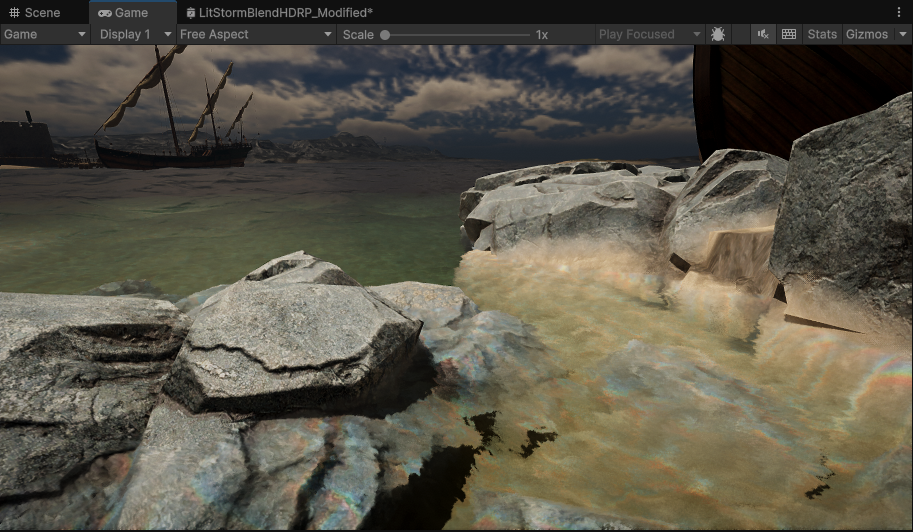This screenshot has height=532, width=913.
Task: Click the gamepad icon on Game tab
Action: coord(104,13)
